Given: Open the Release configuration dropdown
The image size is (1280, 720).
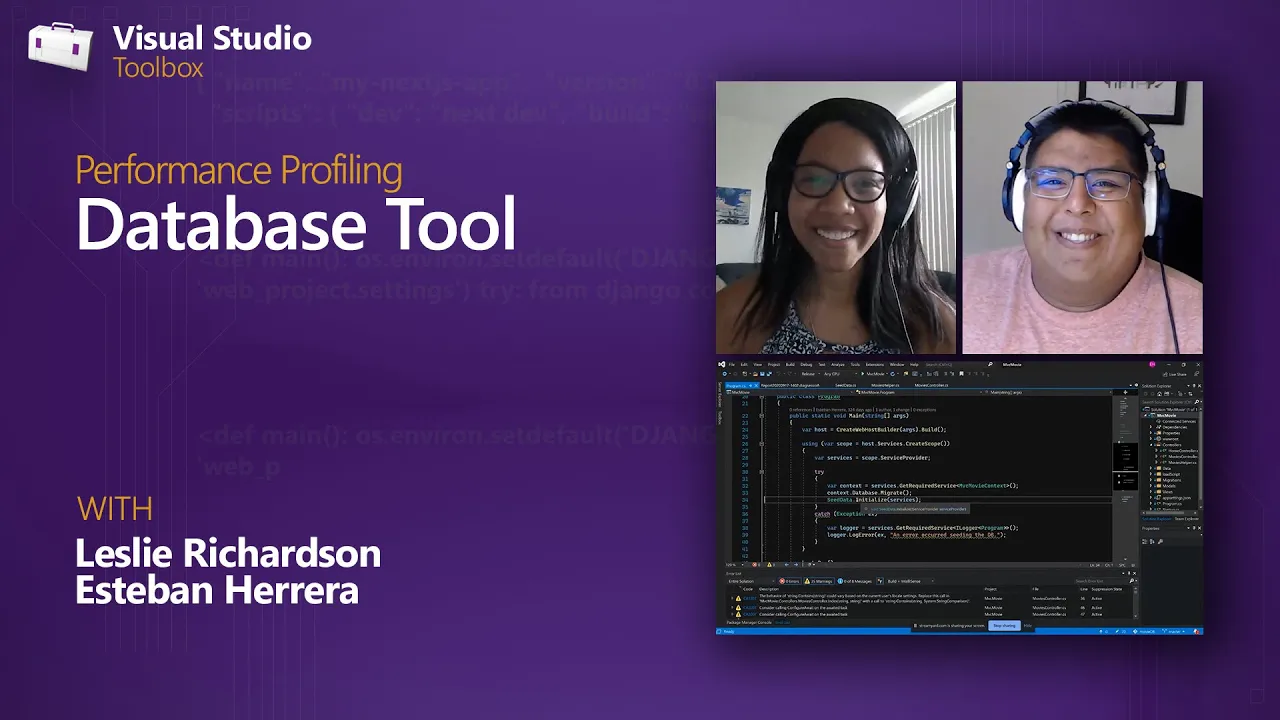Looking at the screenshot, I should [x=811, y=374].
